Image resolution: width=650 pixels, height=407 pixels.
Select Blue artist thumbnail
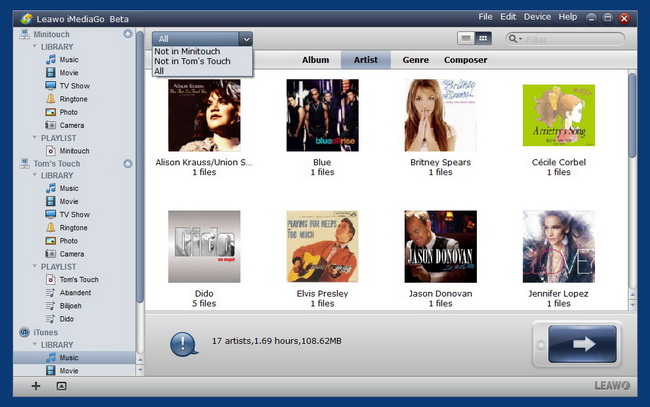pyautogui.click(x=322, y=115)
